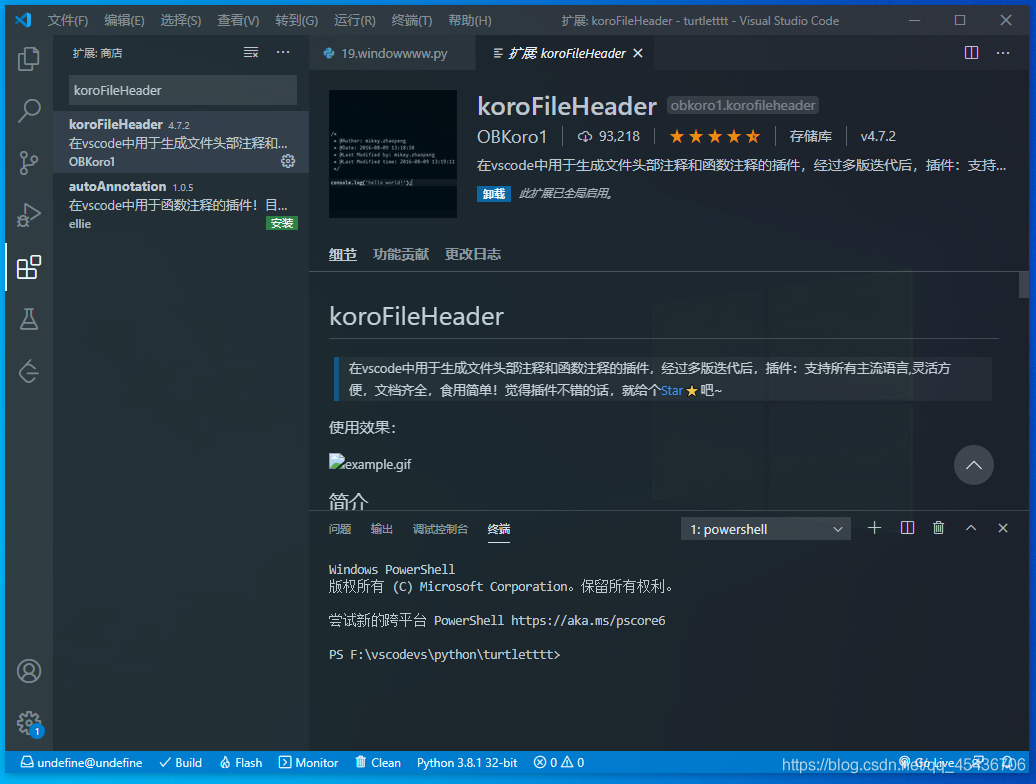Screen dimensions: 1036x784
Task: Select autoAnnotation in extension list
Action: click(x=181, y=204)
